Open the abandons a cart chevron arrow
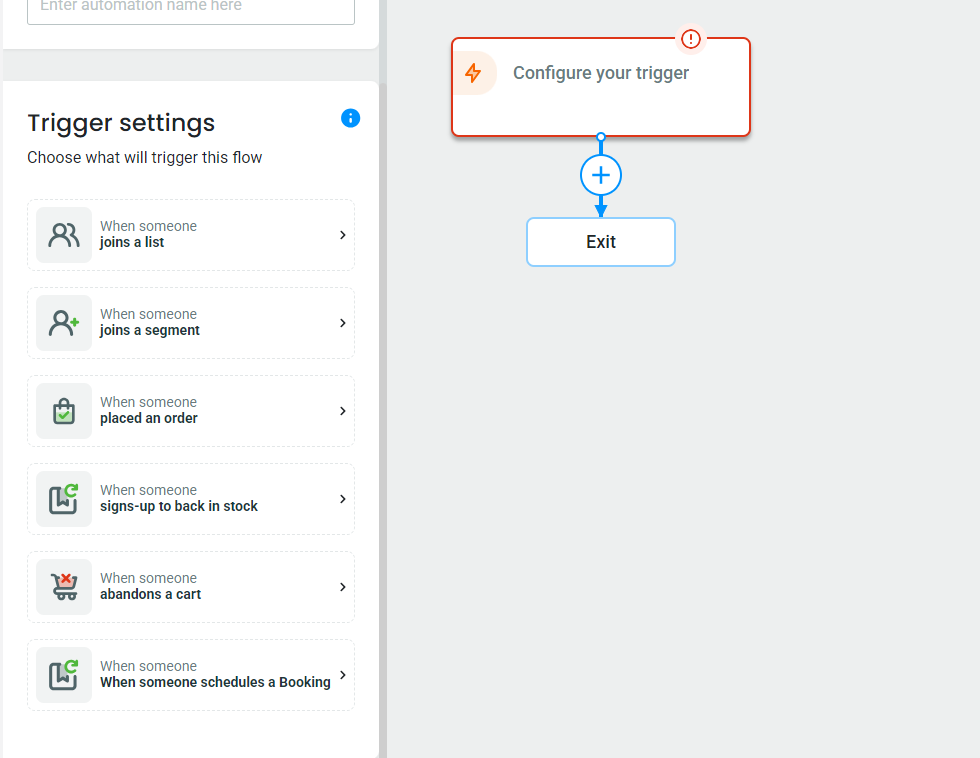Image resolution: width=980 pixels, height=758 pixels. tap(342, 587)
